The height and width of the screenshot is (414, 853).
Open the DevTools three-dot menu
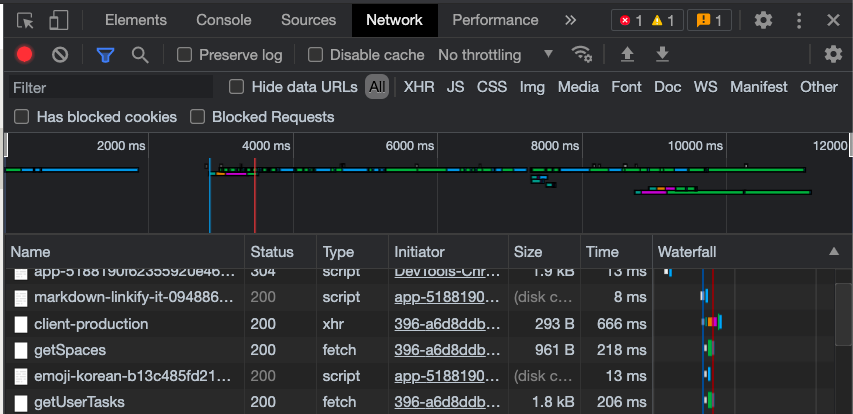click(x=799, y=21)
